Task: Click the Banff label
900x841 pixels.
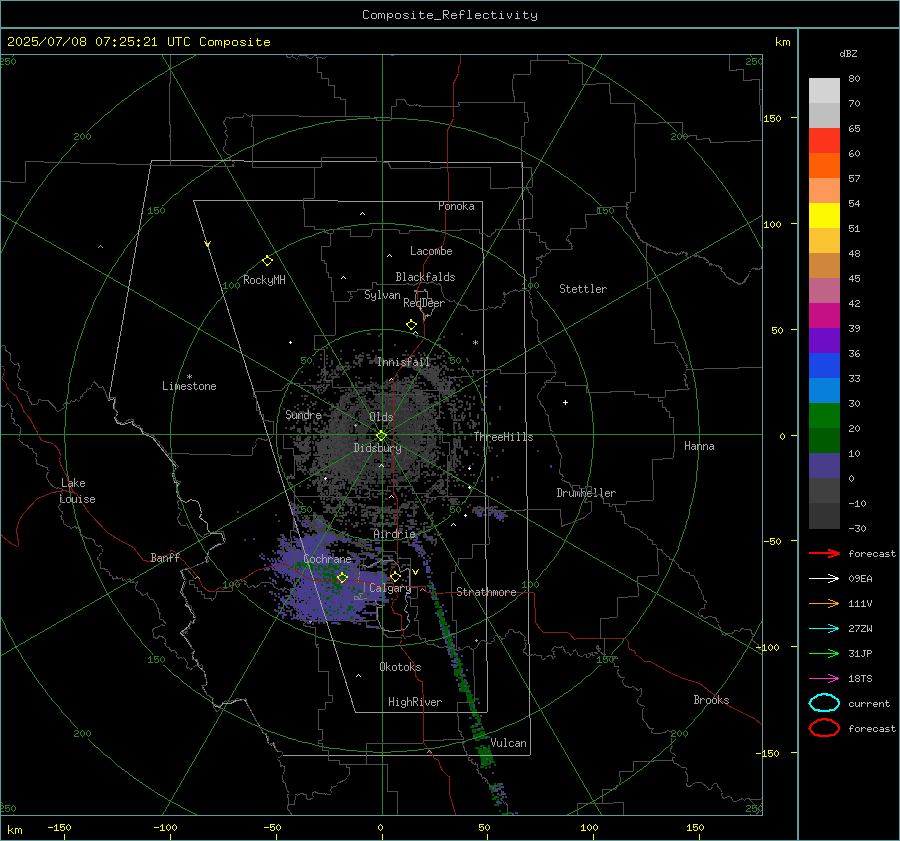Action: tap(165, 557)
